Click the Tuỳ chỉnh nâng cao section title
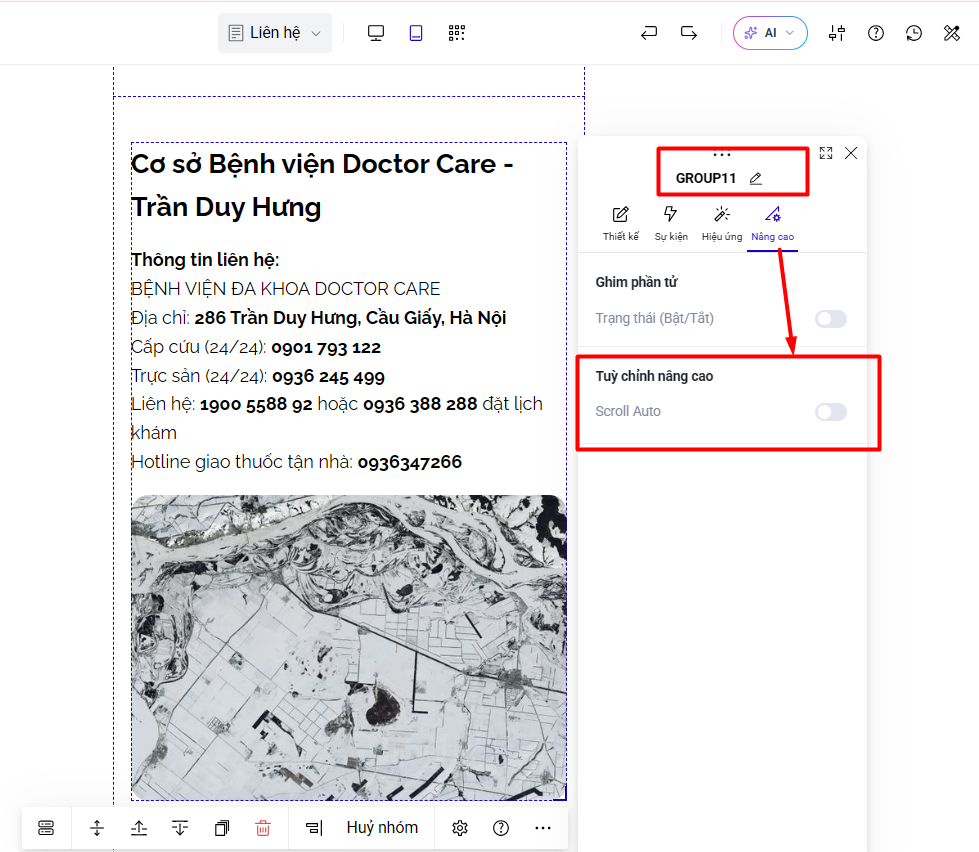 click(654, 376)
